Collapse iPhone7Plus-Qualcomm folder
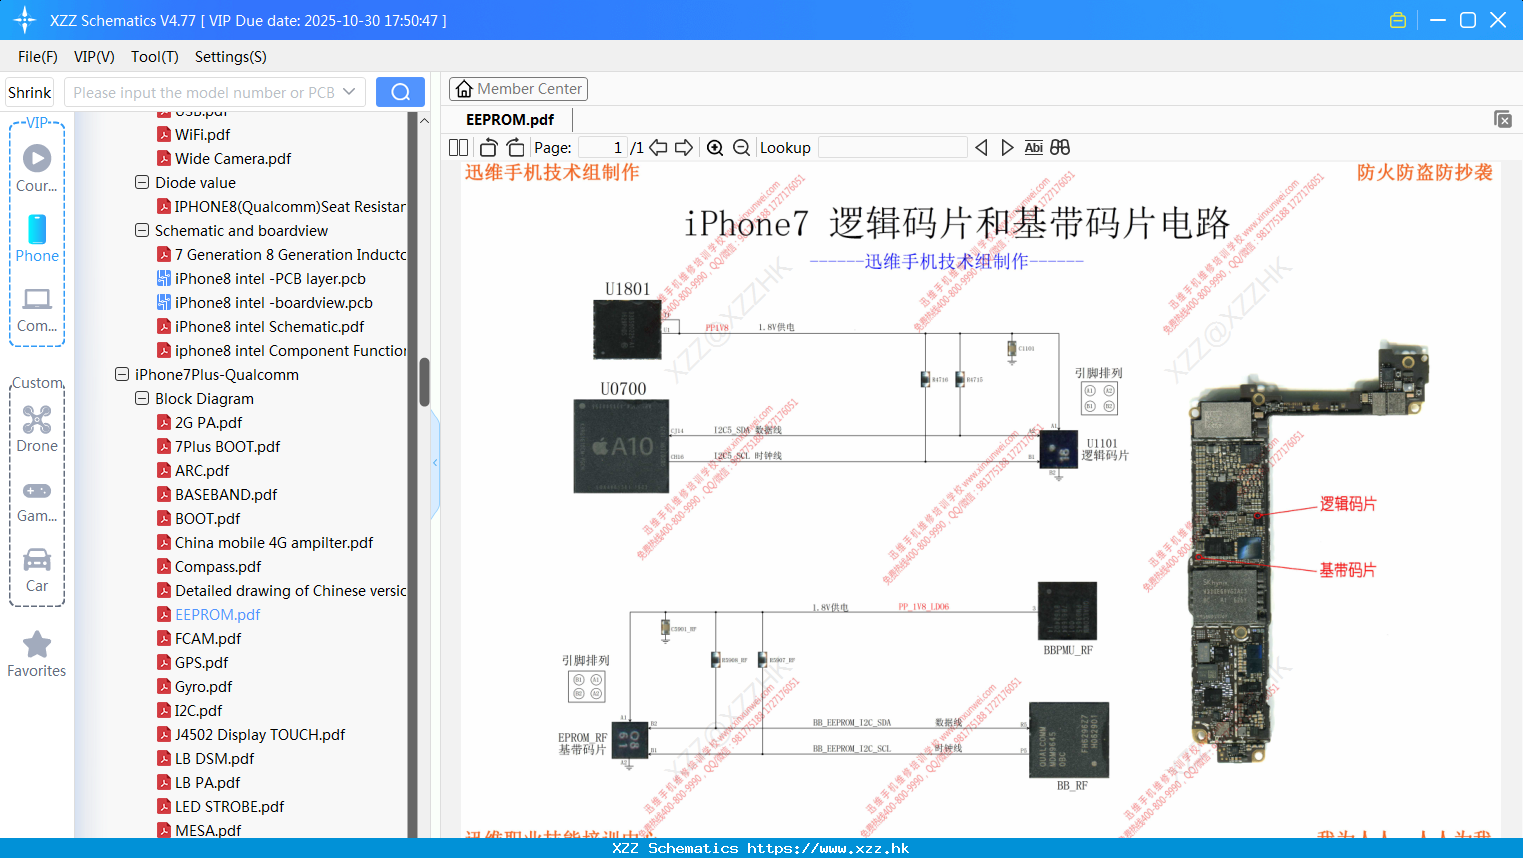1523x858 pixels. click(x=122, y=374)
